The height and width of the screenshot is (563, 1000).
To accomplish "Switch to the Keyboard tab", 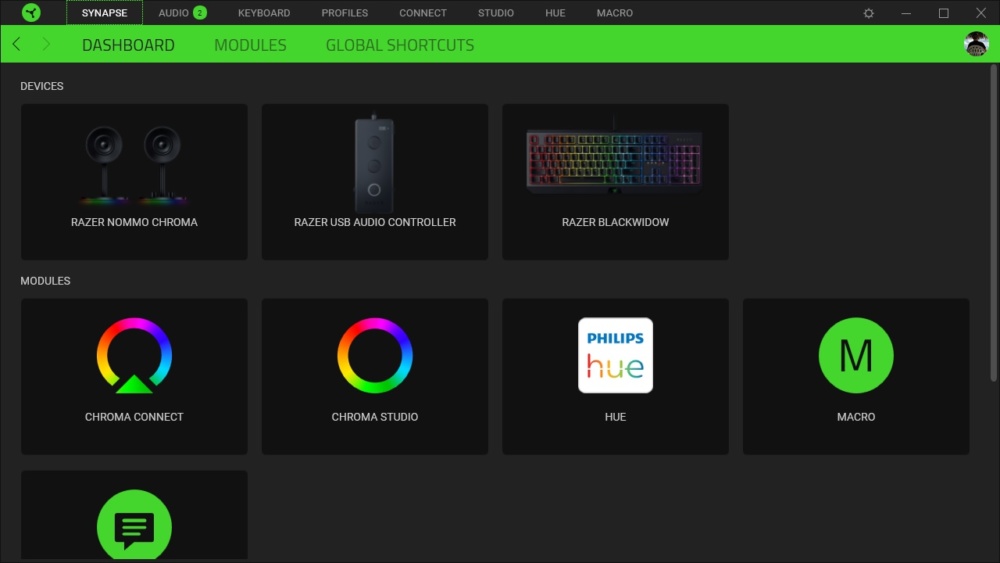I will [x=264, y=13].
